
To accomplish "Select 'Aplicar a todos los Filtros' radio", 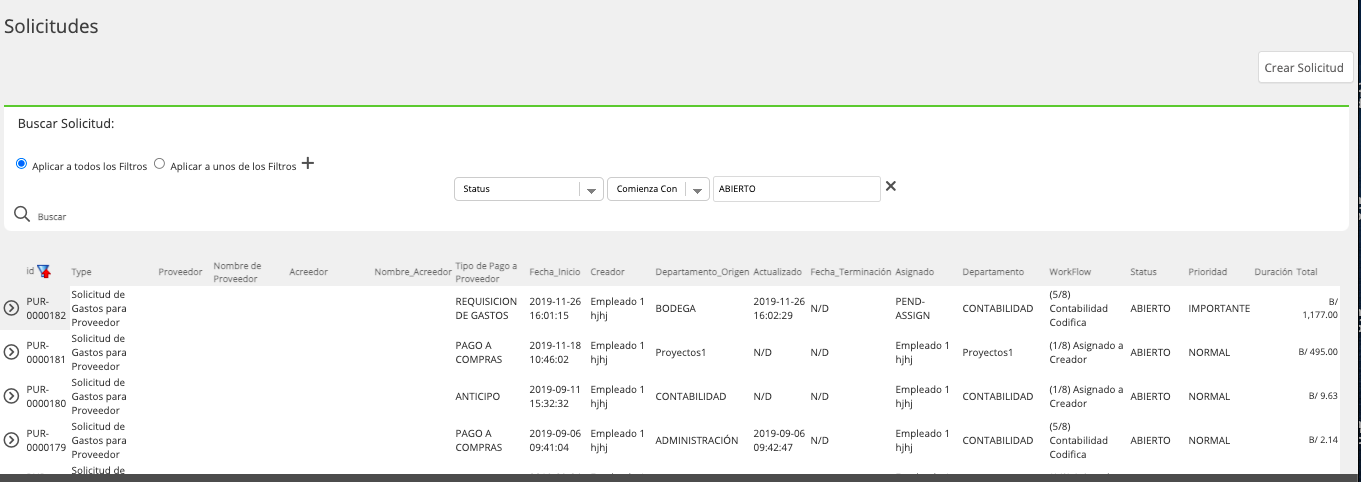I will pos(22,164).
